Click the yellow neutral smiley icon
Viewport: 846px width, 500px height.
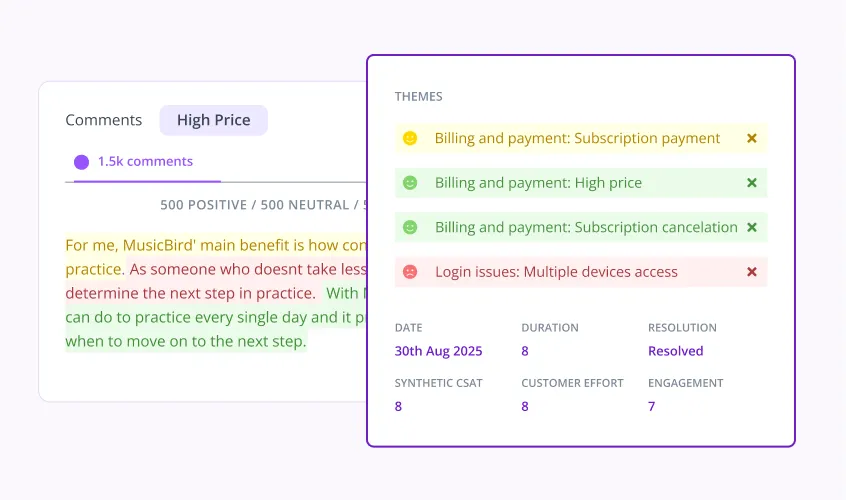pyautogui.click(x=410, y=139)
